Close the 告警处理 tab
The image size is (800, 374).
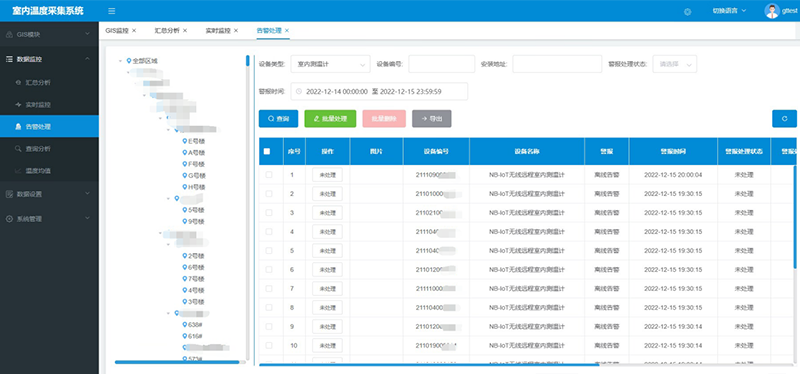287,31
